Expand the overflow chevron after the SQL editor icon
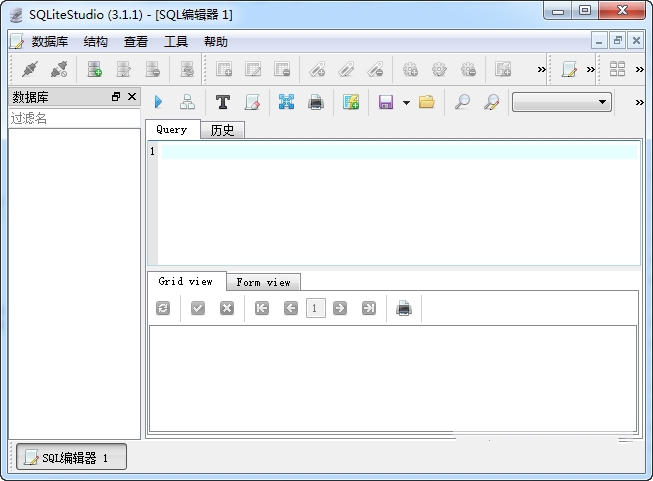This screenshot has height=481, width=653. click(x=591, y=70)
